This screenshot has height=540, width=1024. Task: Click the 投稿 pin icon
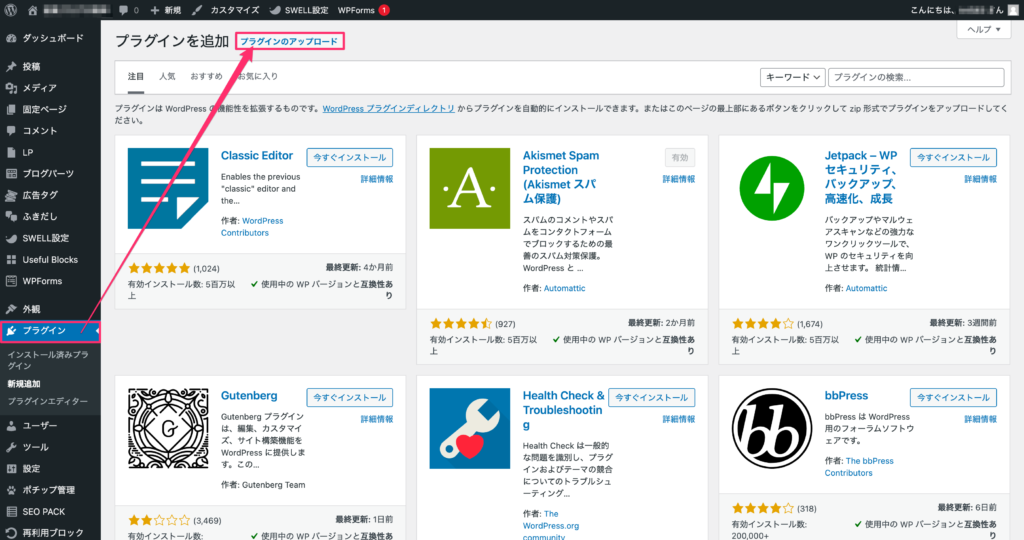click(11, 67)
